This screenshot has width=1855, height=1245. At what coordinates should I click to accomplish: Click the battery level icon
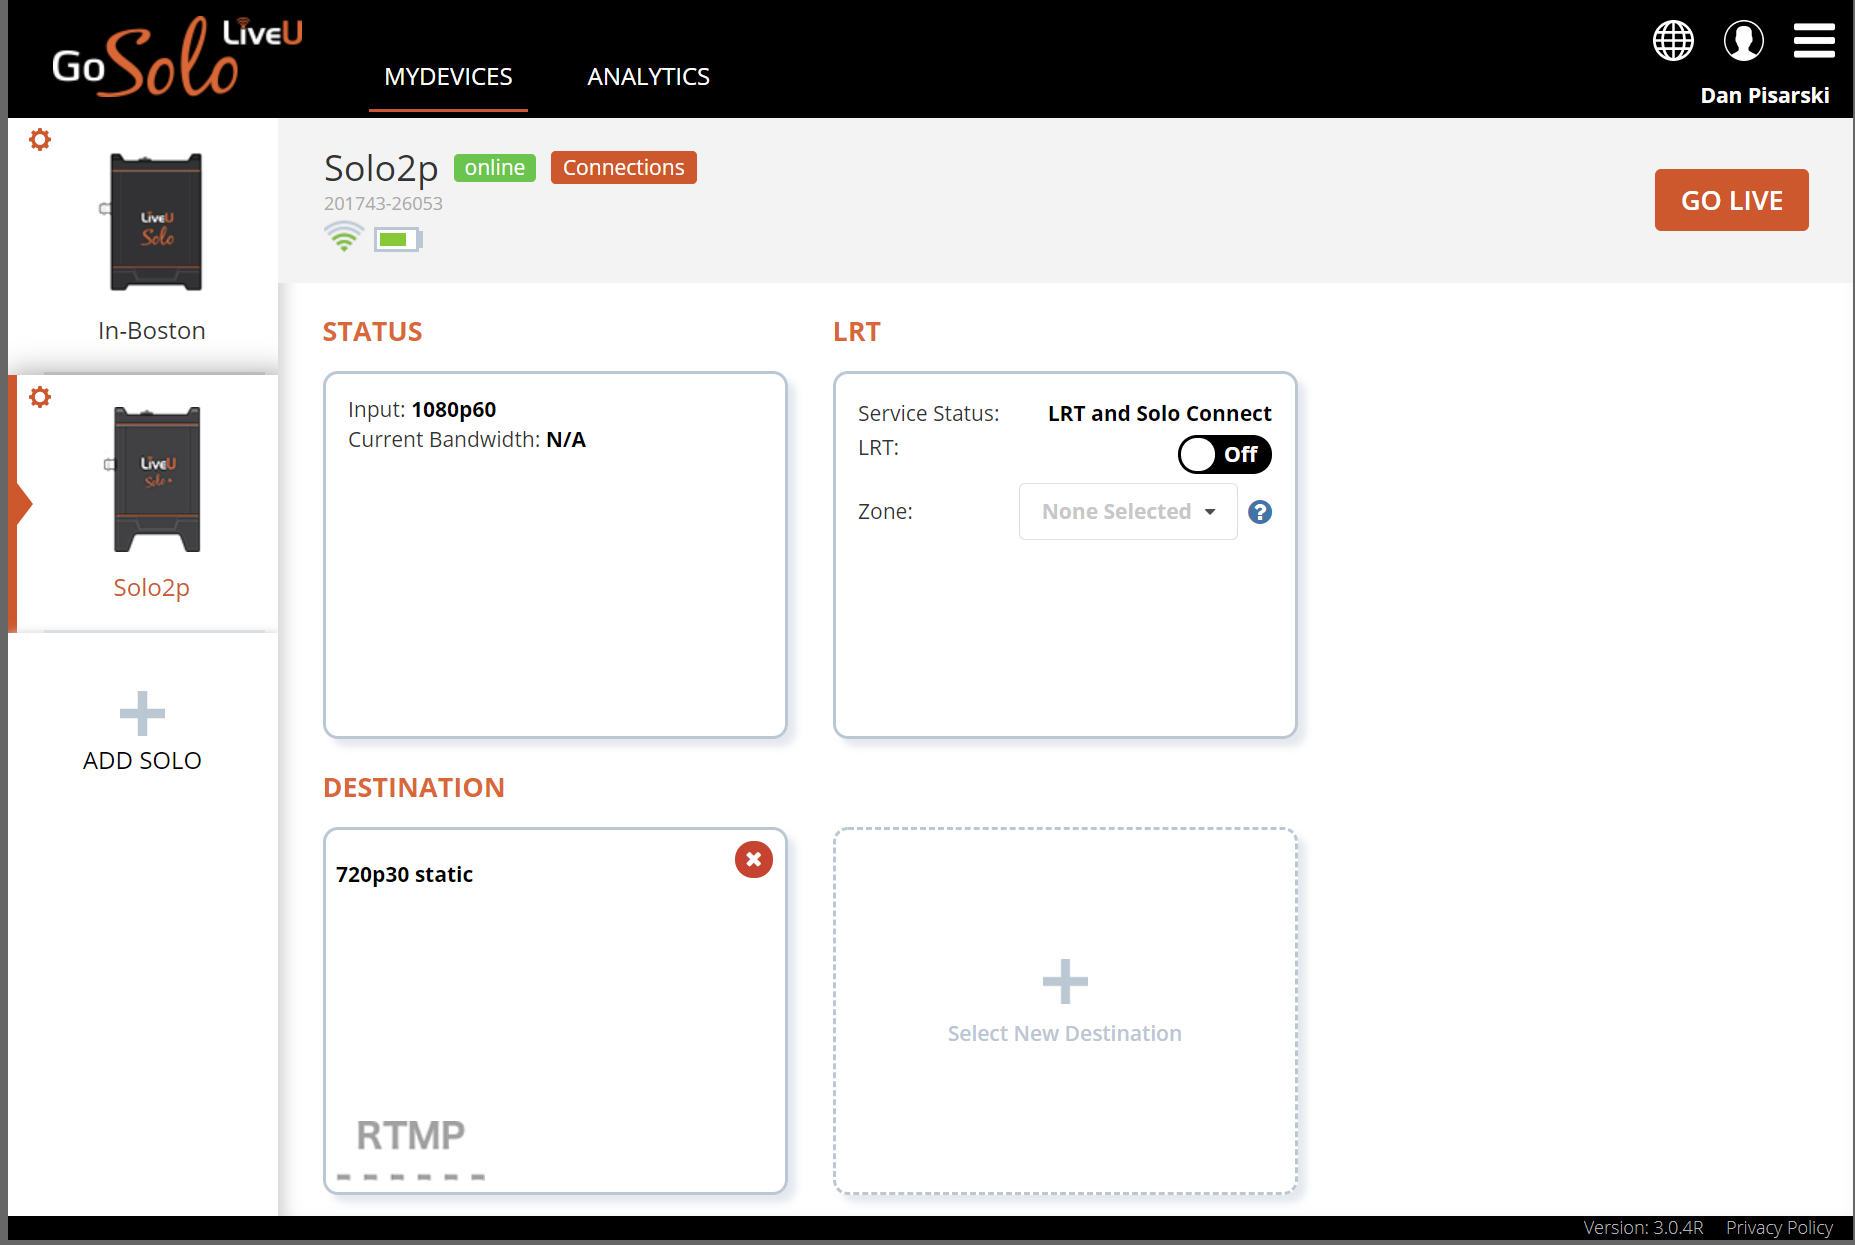coord(398,239)
